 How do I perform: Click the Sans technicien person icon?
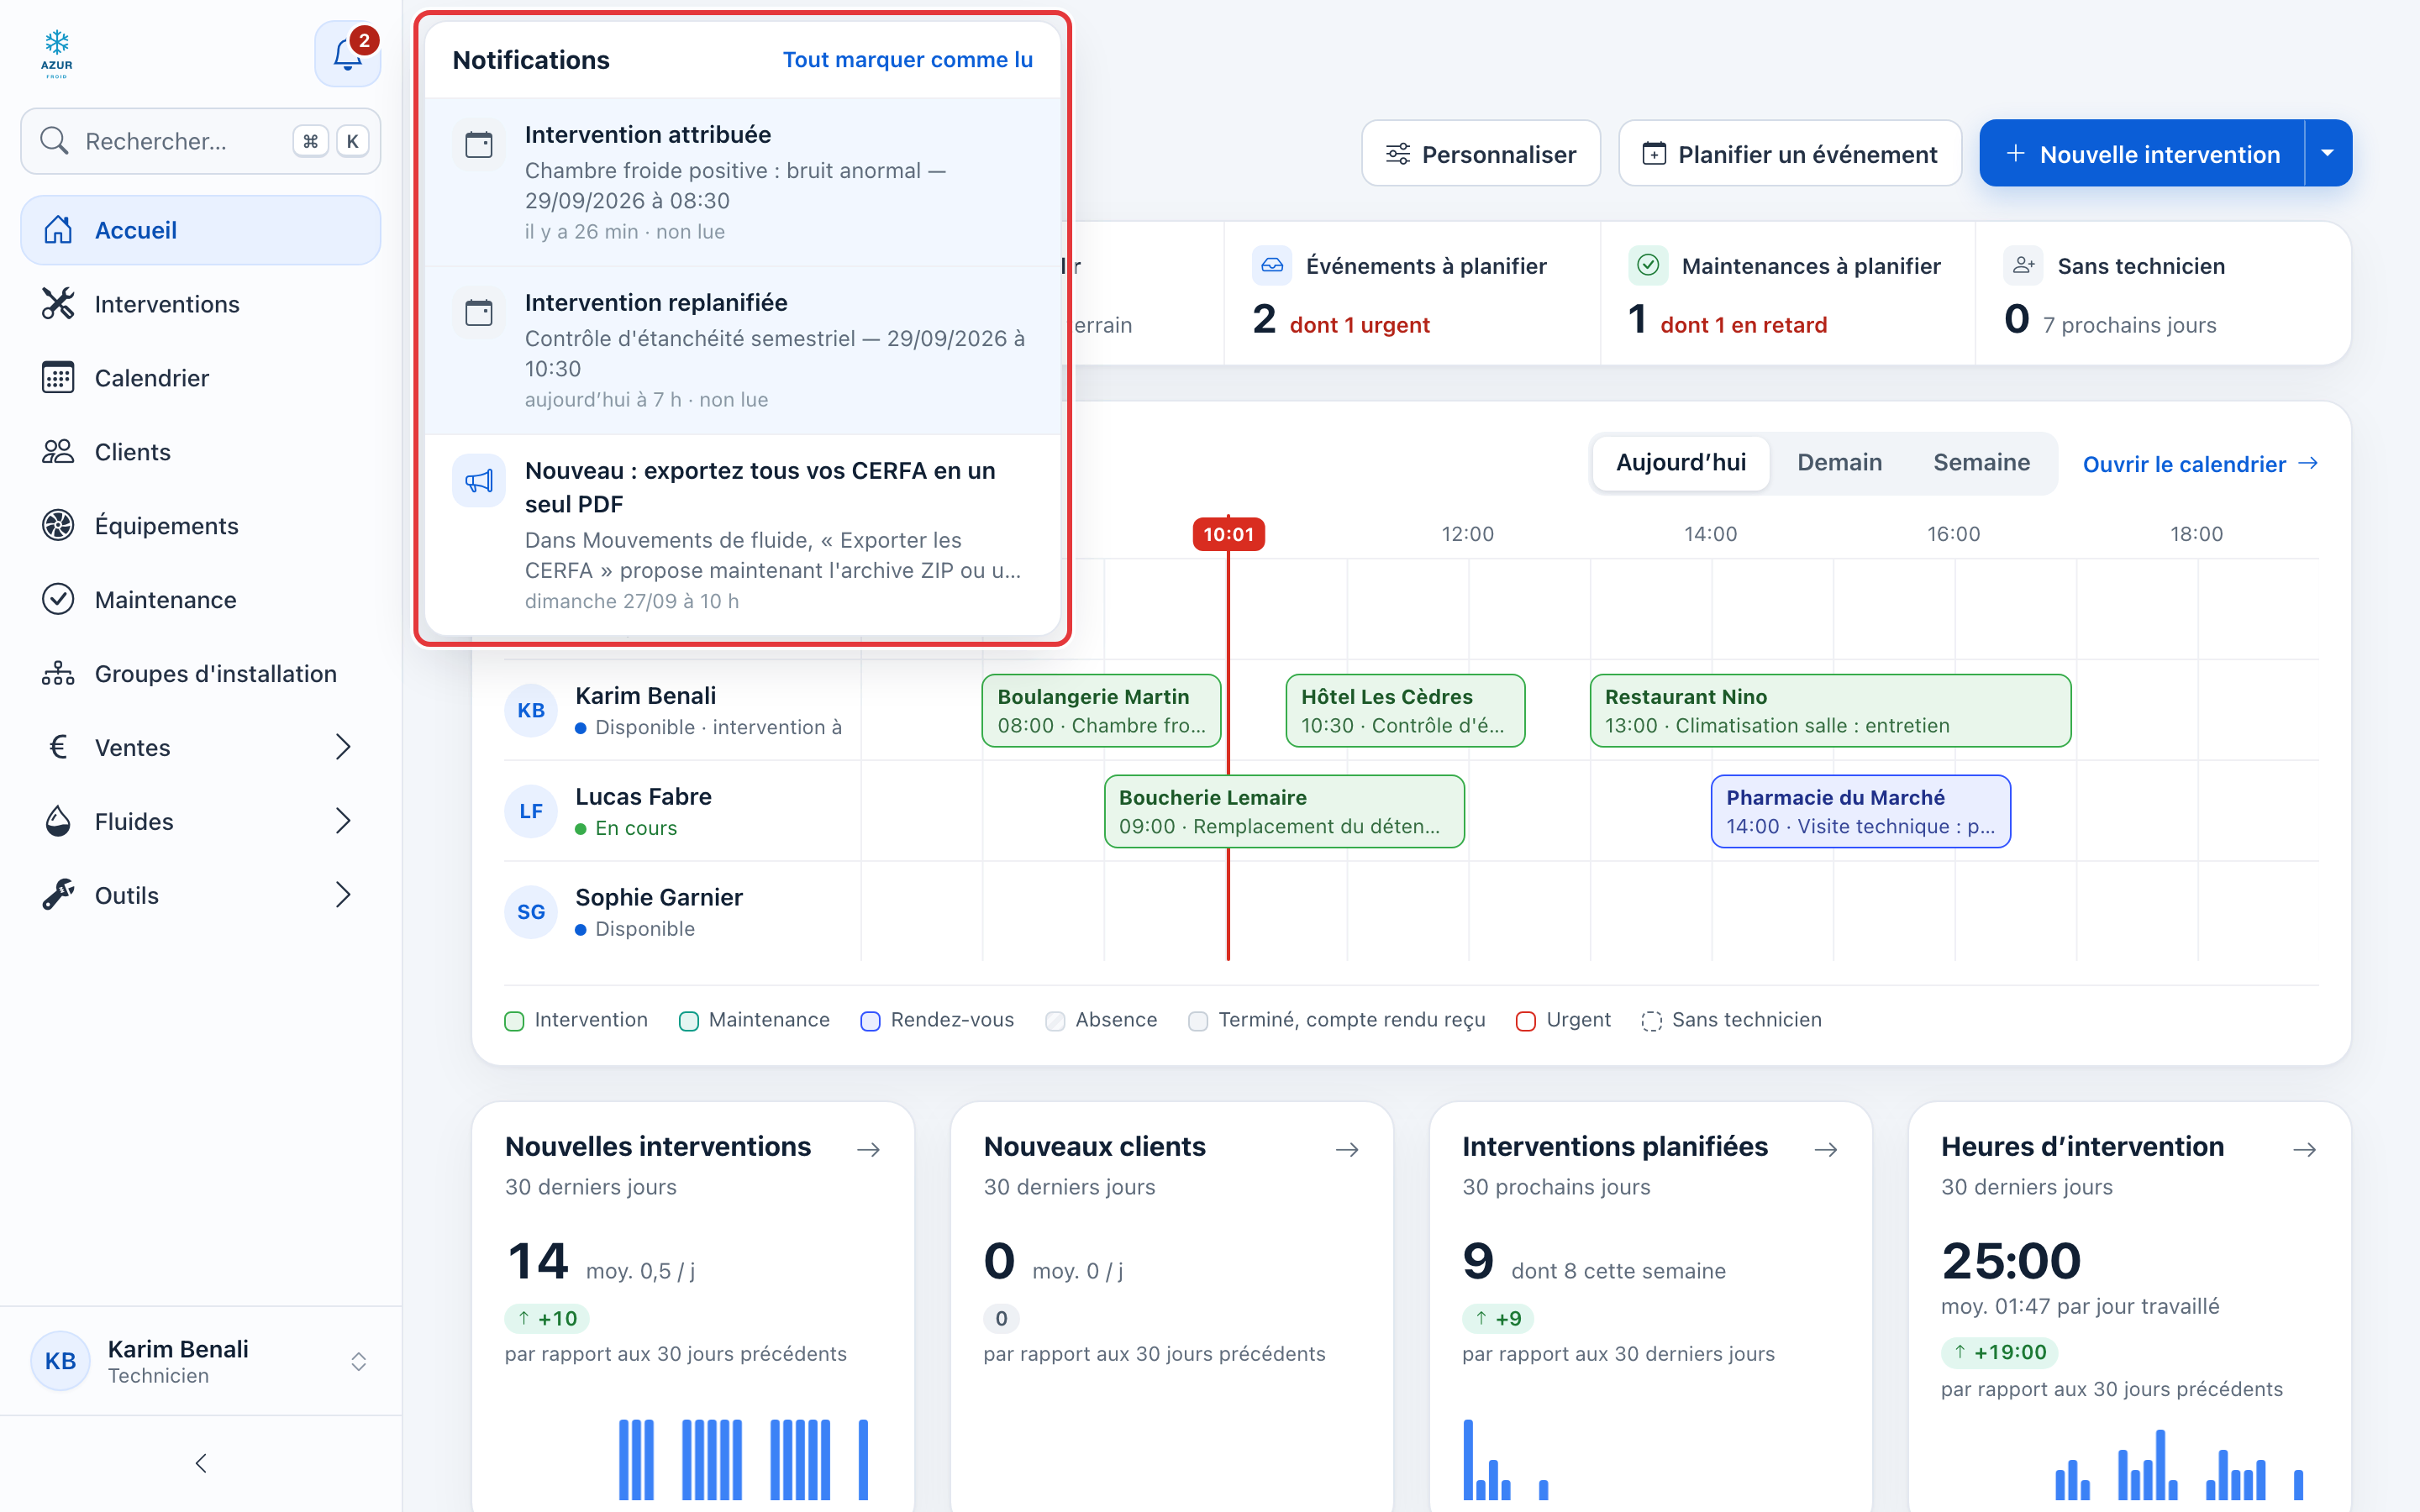point(2024,266)
